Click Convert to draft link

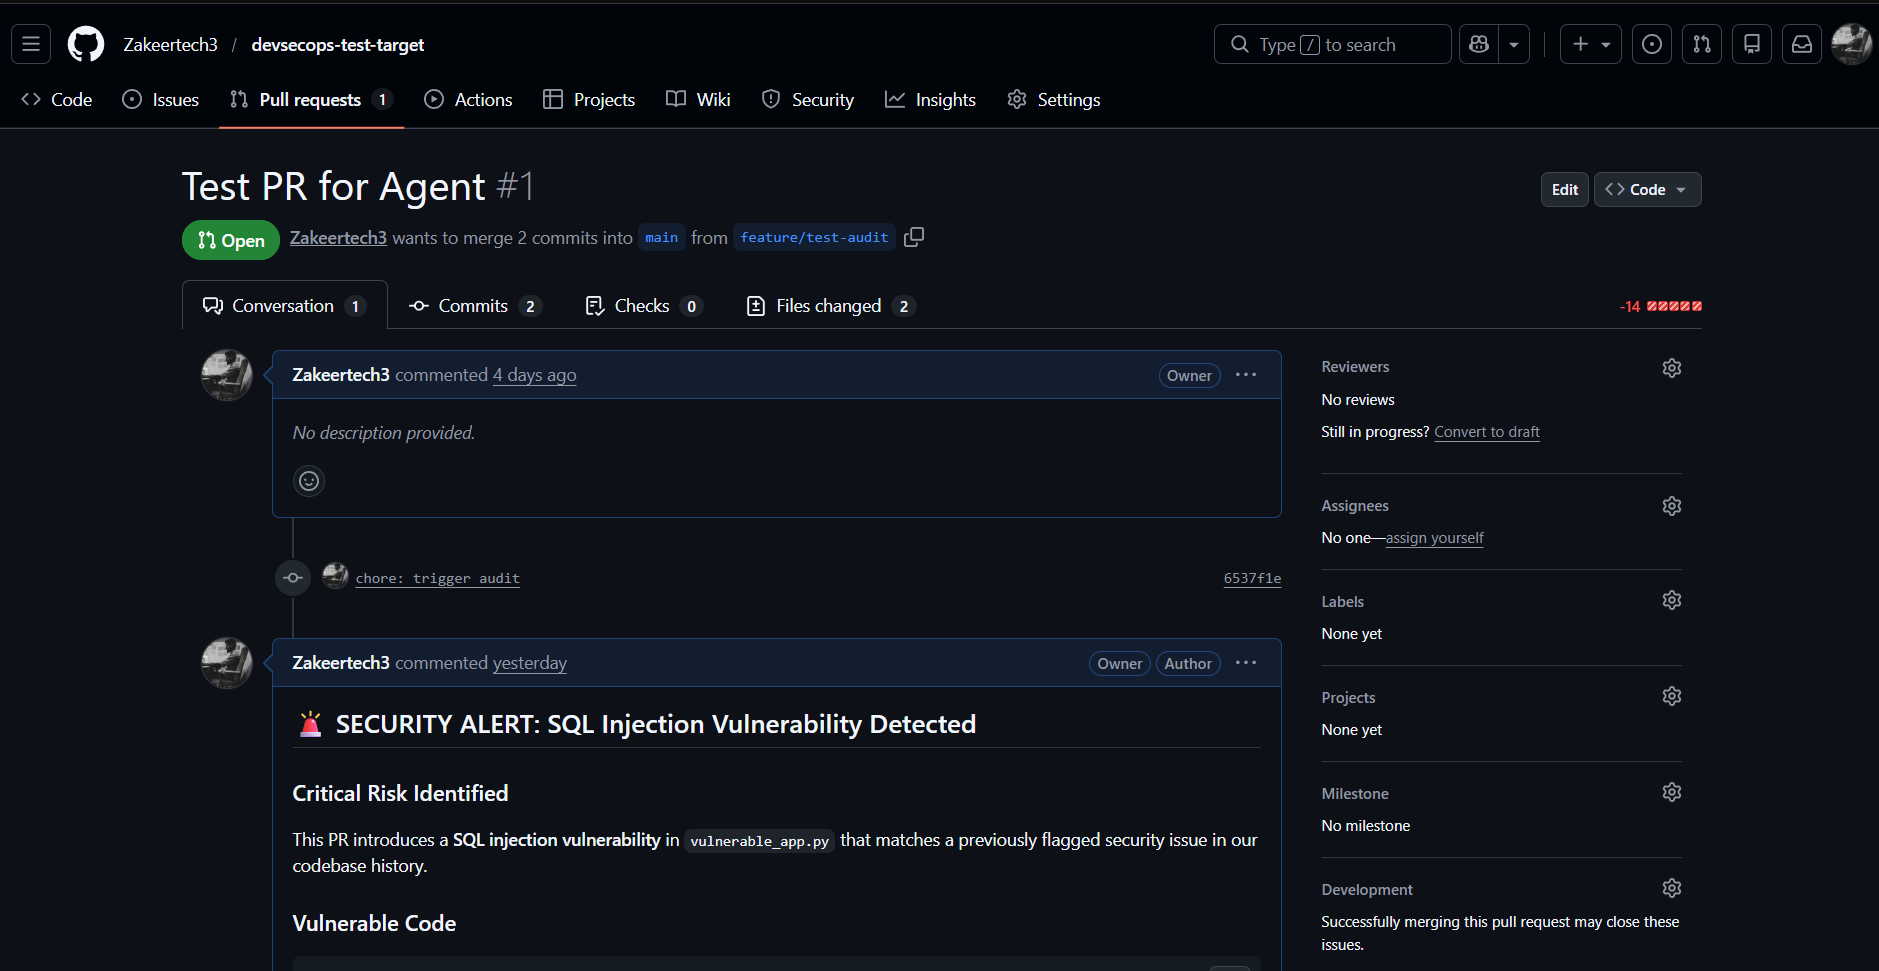coord(1487,432)
